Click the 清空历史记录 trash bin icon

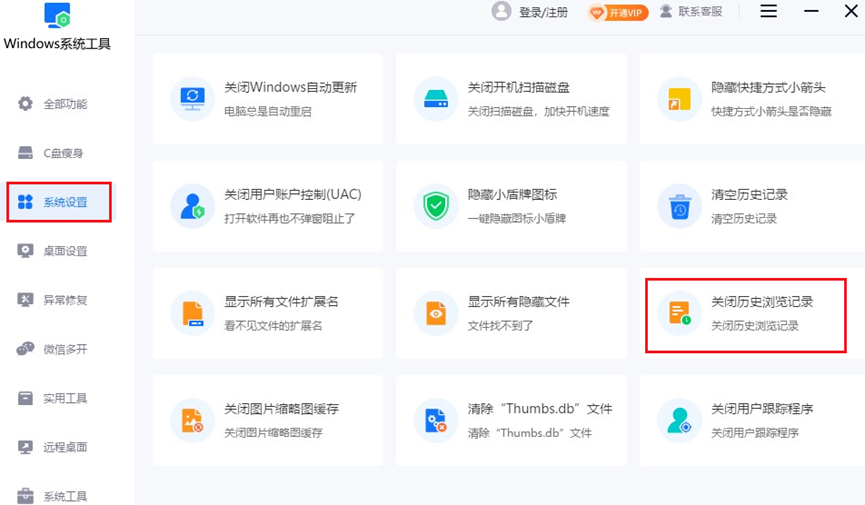pyautogui.click(x=680, y=206)
